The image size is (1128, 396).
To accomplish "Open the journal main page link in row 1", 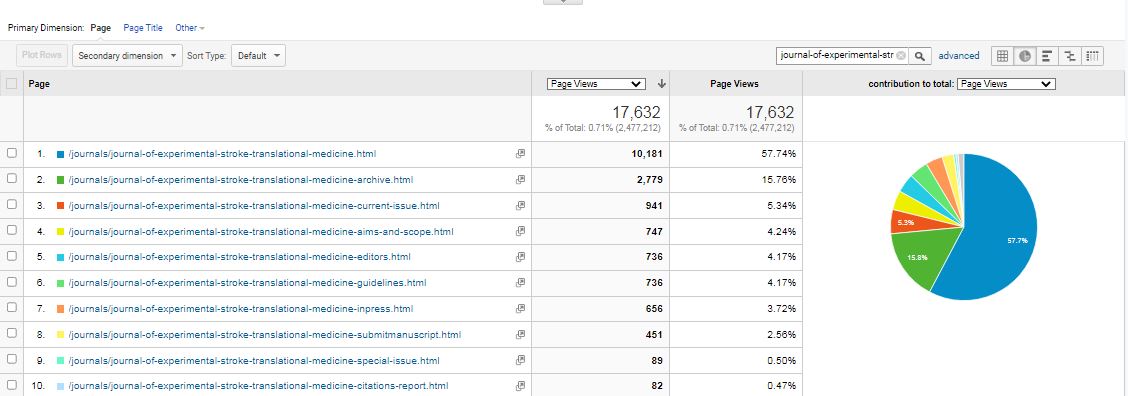I will pyautogui.click(x=222, y=153).
